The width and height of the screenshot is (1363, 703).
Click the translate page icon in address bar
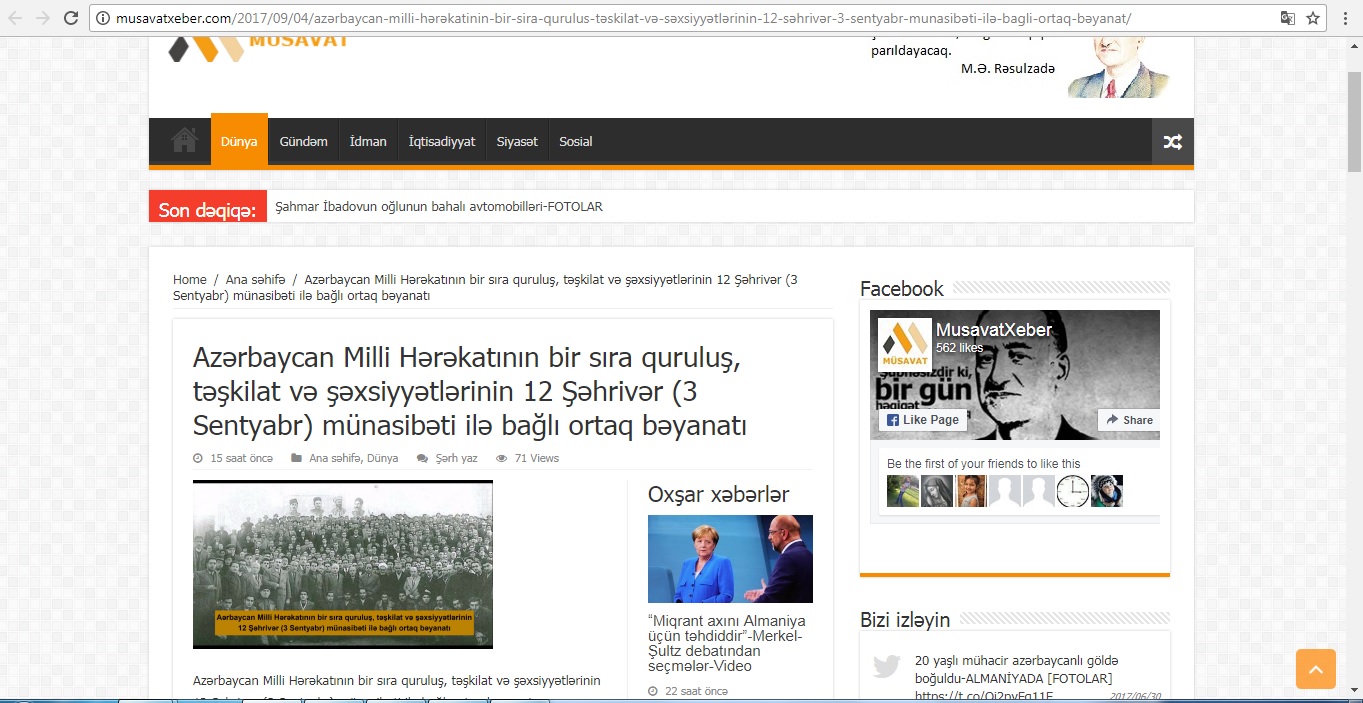(1288, 18)
